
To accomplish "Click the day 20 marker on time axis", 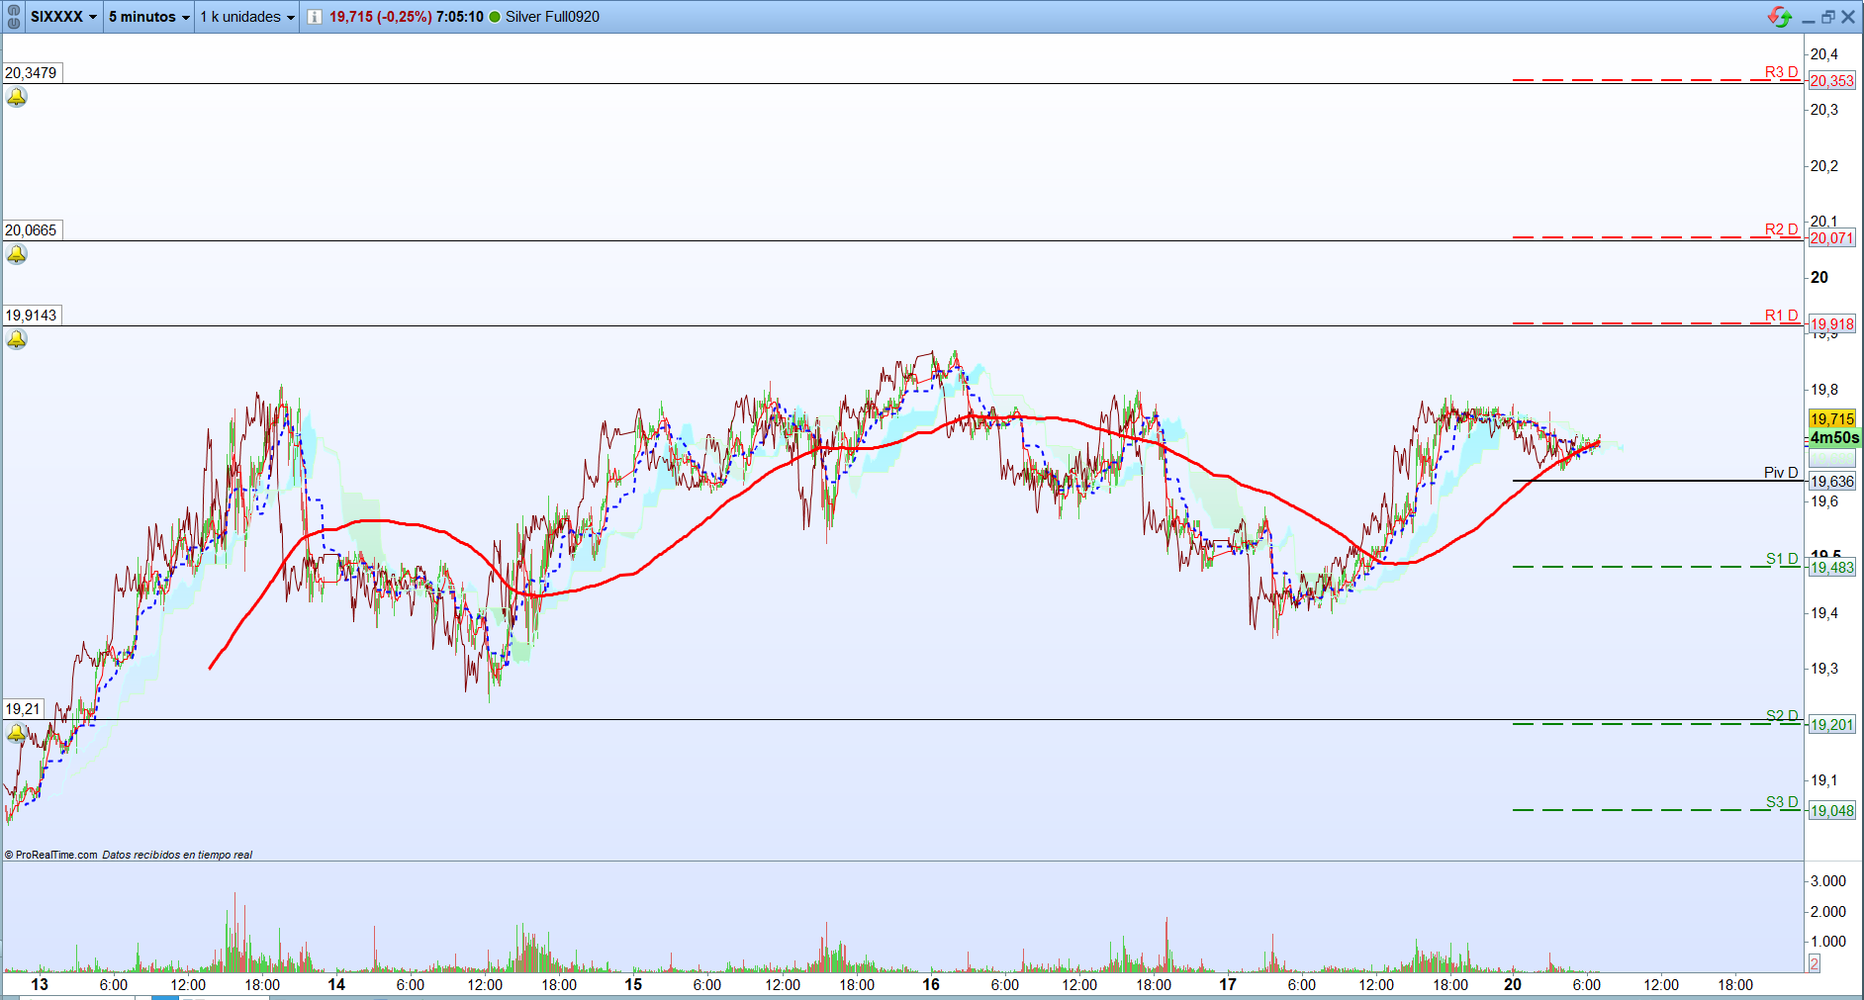I will 1513,984.
